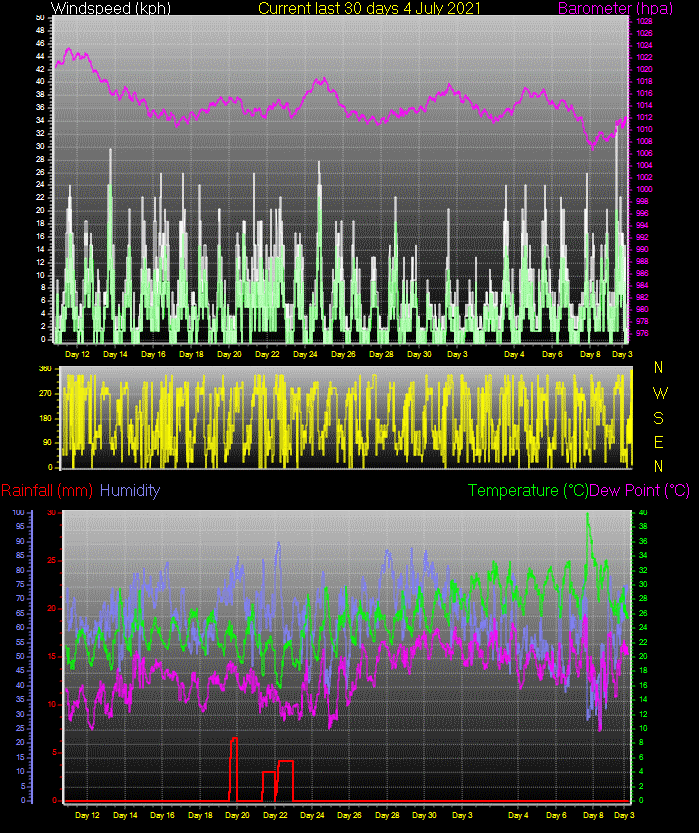Click Day 28 on the windspeed chart axis
This screenshot has width=699, height=833.
coord(381,354)
